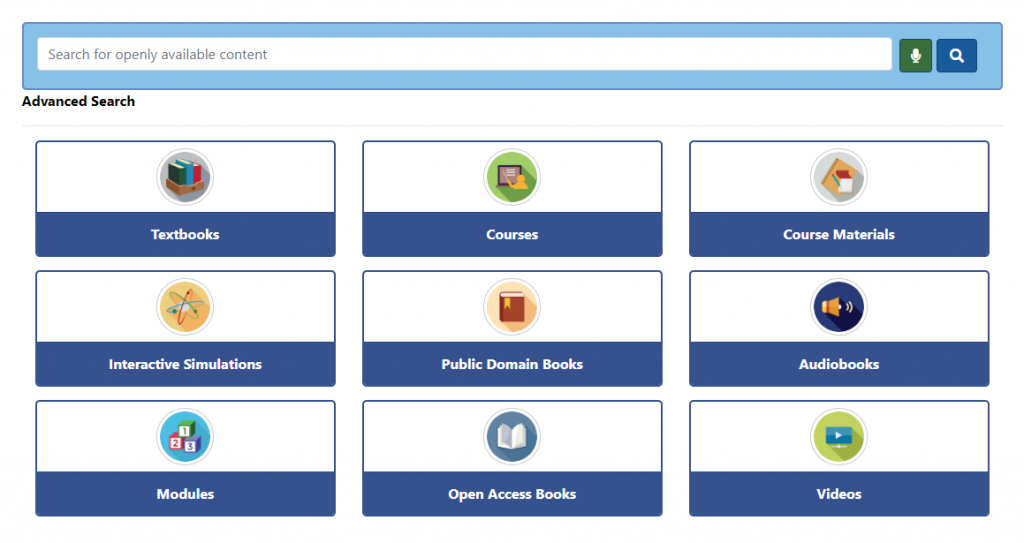The height and width of the screenshot is (543, 1024).
Task: Click the Courses laptop icon
Action: point(512,178)
